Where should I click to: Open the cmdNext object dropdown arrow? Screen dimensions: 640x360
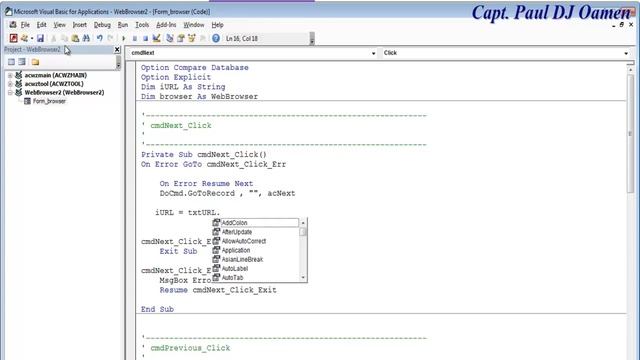(373, 53)
